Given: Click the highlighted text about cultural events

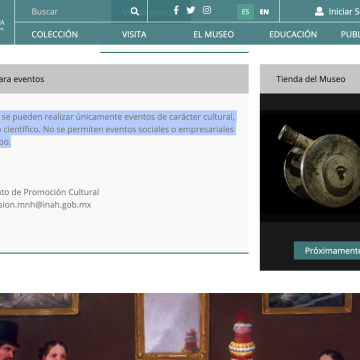Looking at the screenshot, I should [118, 129].
